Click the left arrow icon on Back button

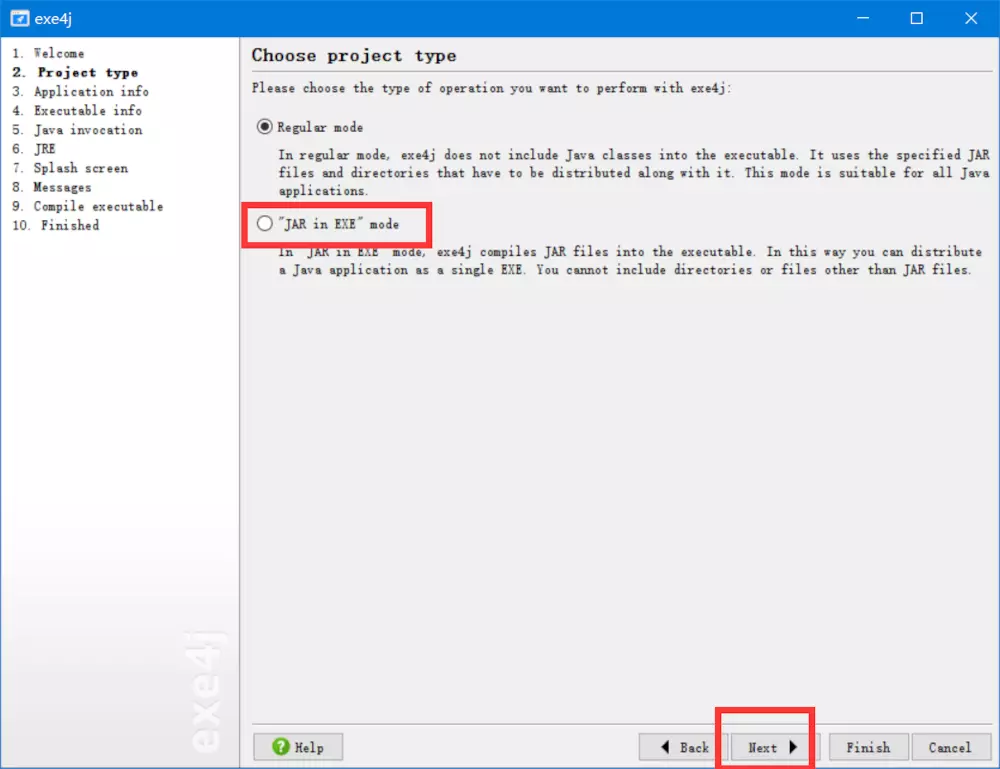(665, 747)
